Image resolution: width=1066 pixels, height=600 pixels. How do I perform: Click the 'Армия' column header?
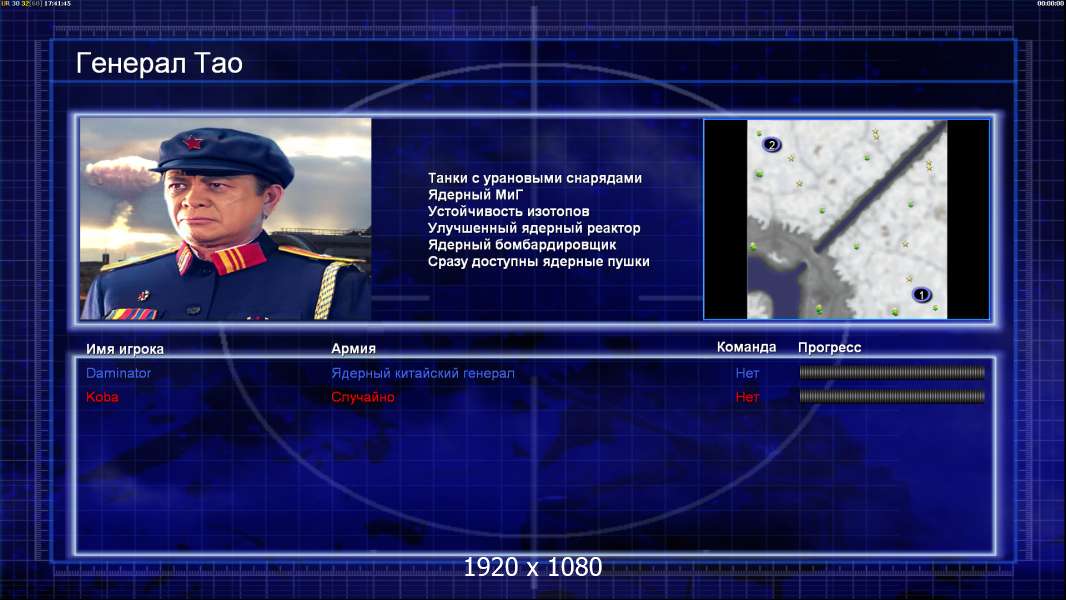click(354, 349)
